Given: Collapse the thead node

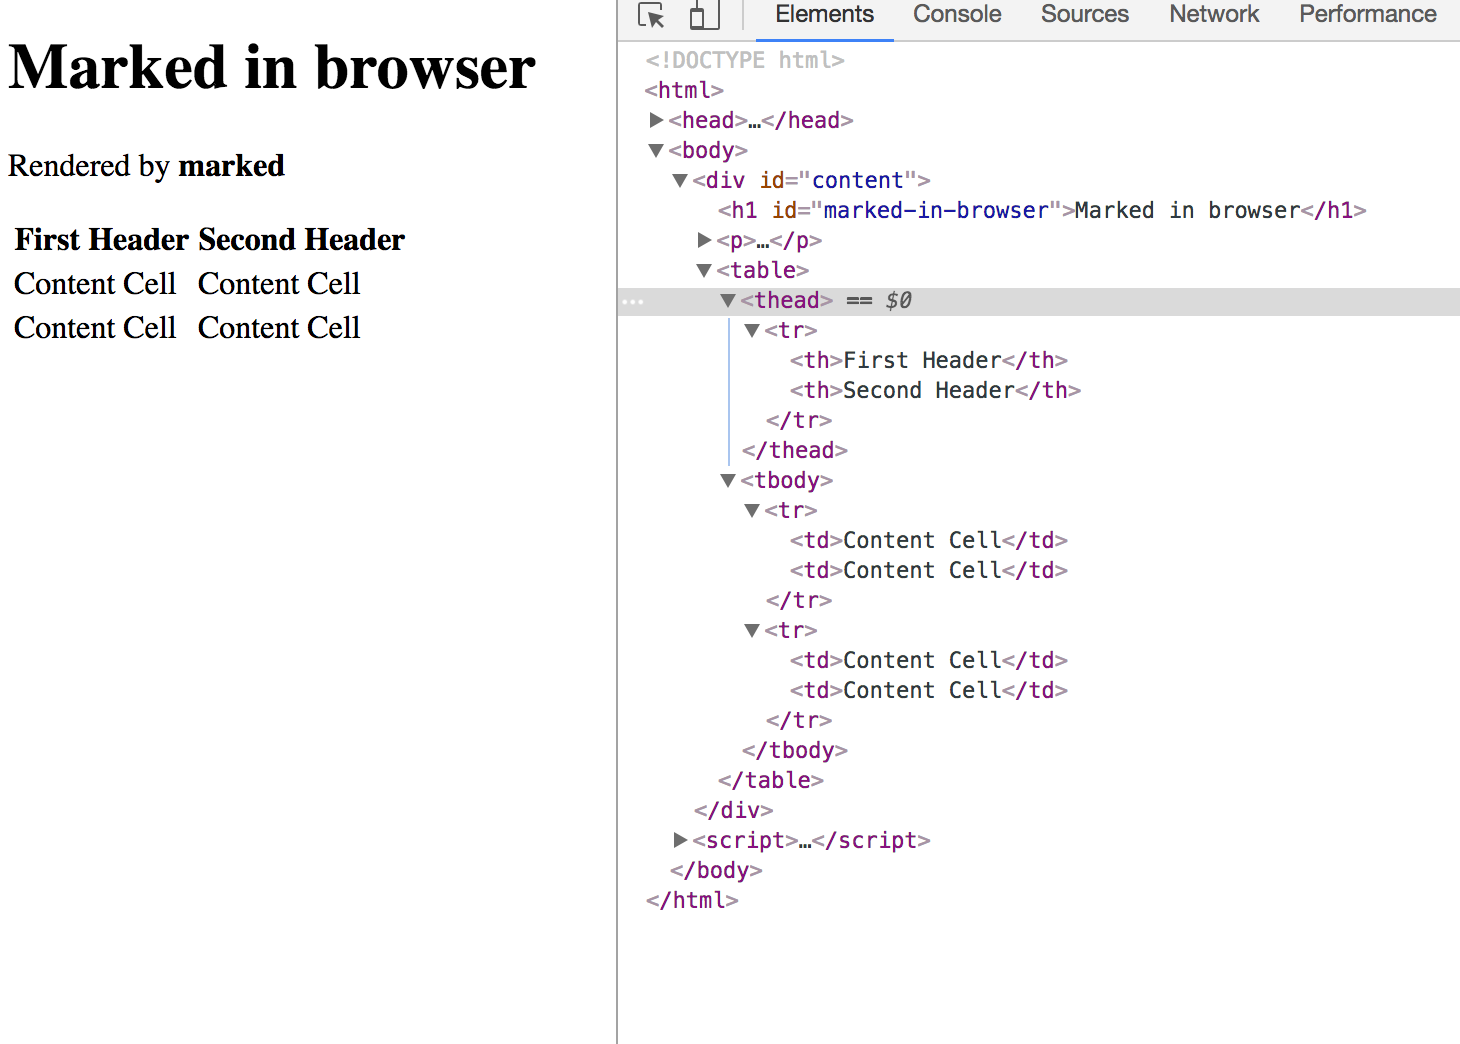Looking at the screenshot, I should [728, 300].
